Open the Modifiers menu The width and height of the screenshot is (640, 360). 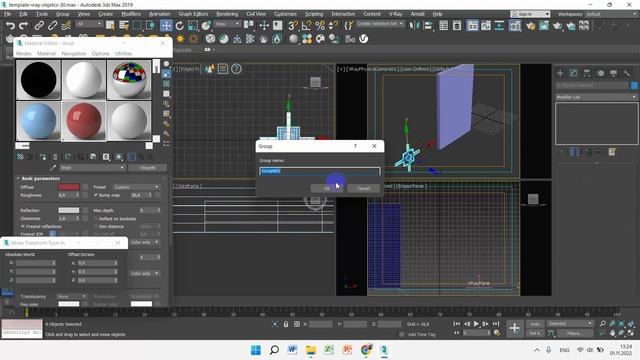click(x=131, y=14)
